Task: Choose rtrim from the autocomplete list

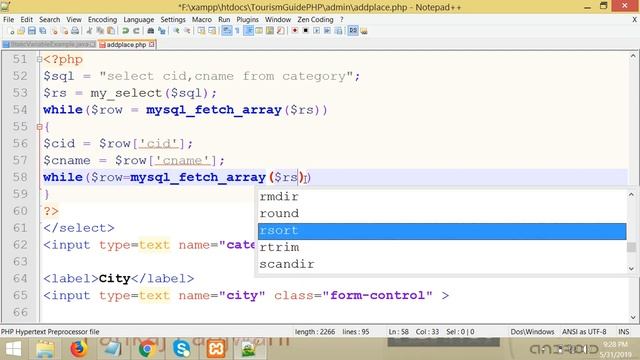Action: tap(442, 247)
